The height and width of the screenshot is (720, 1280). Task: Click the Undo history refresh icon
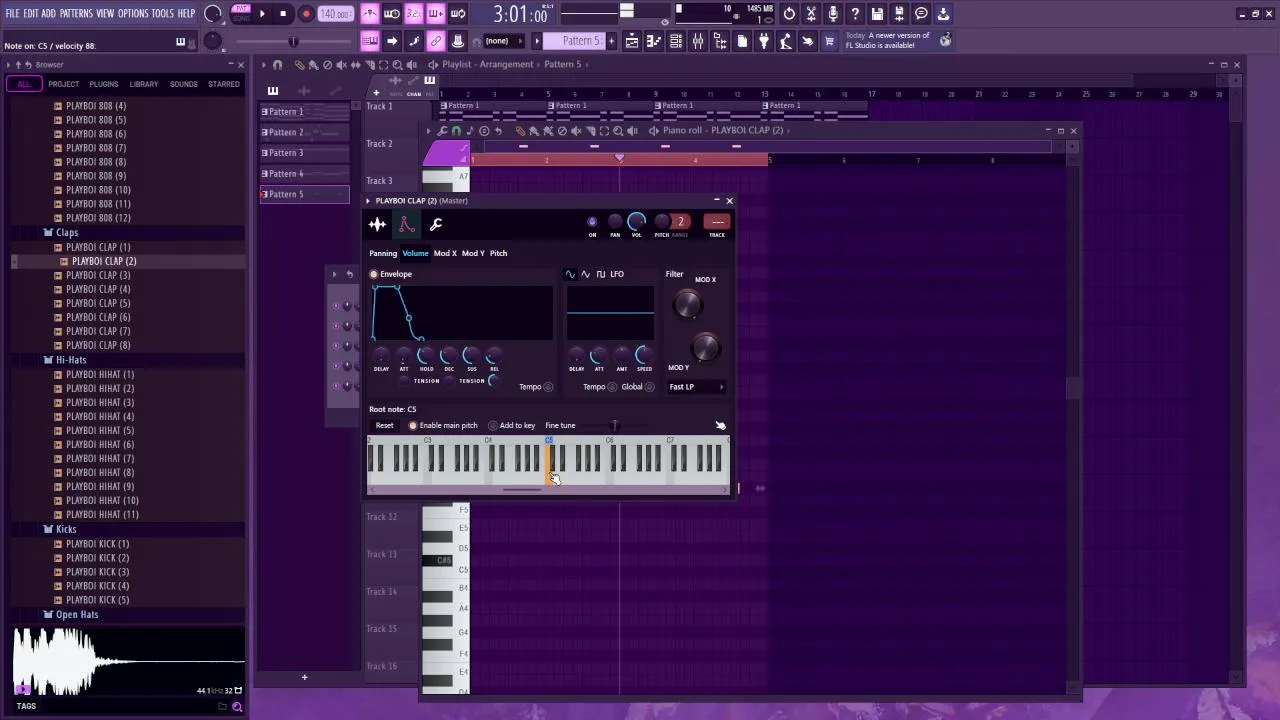[x=789, y=14]
